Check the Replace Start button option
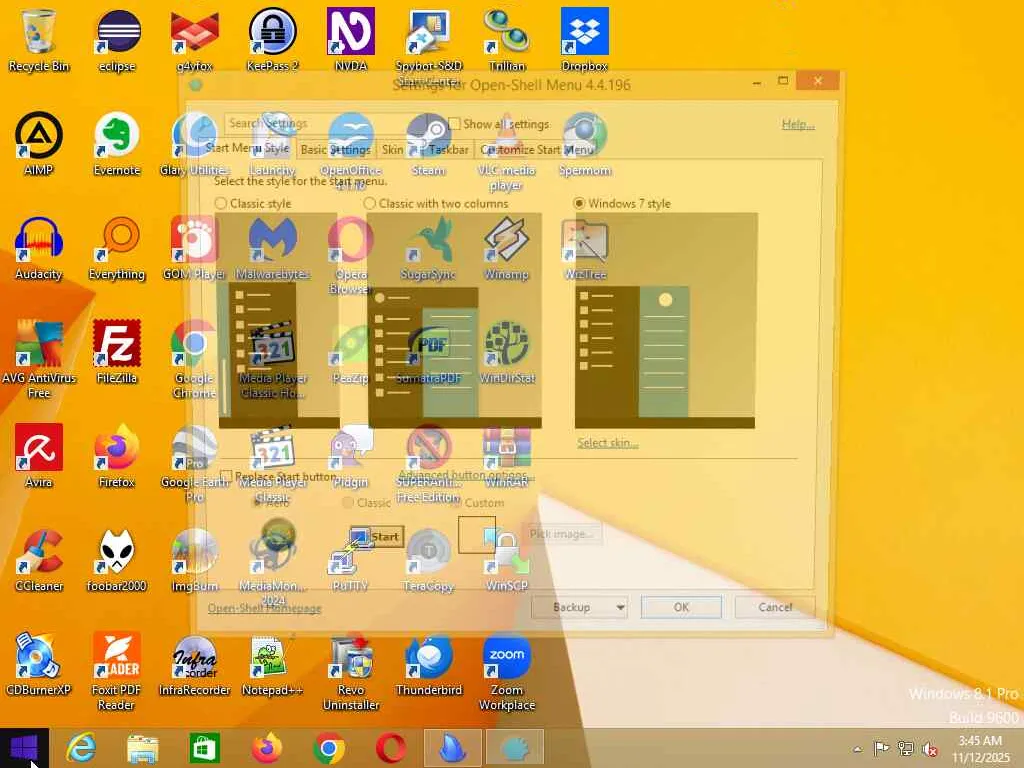This screenshot has height=768, width=1024. pyautogui.click(x=226, y=475)
